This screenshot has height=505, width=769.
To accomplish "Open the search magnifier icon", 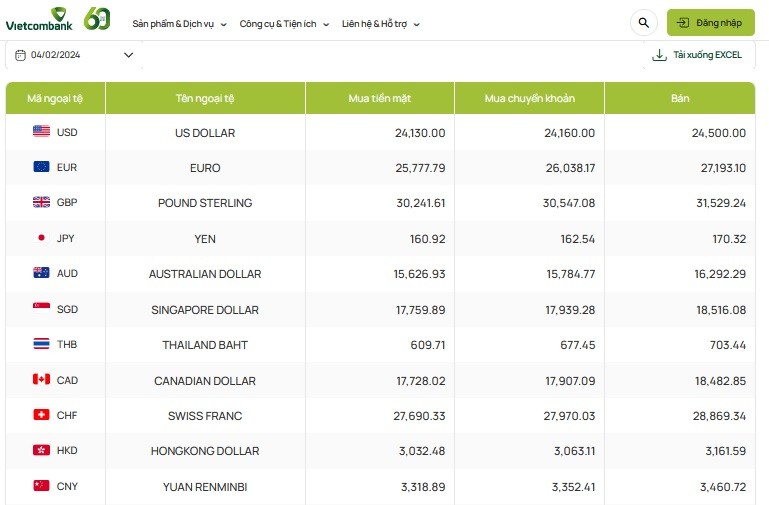I will click(x=642, y=22).
